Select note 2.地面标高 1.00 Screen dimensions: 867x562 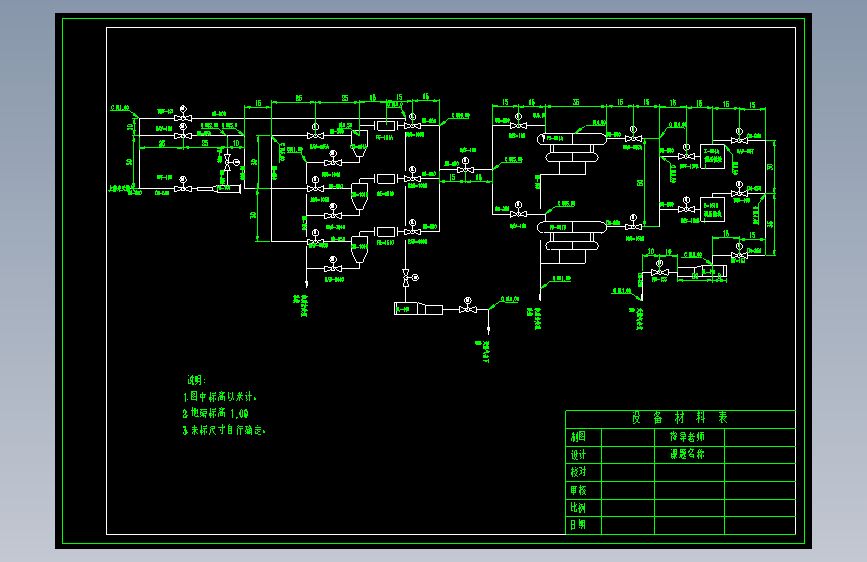216,413
